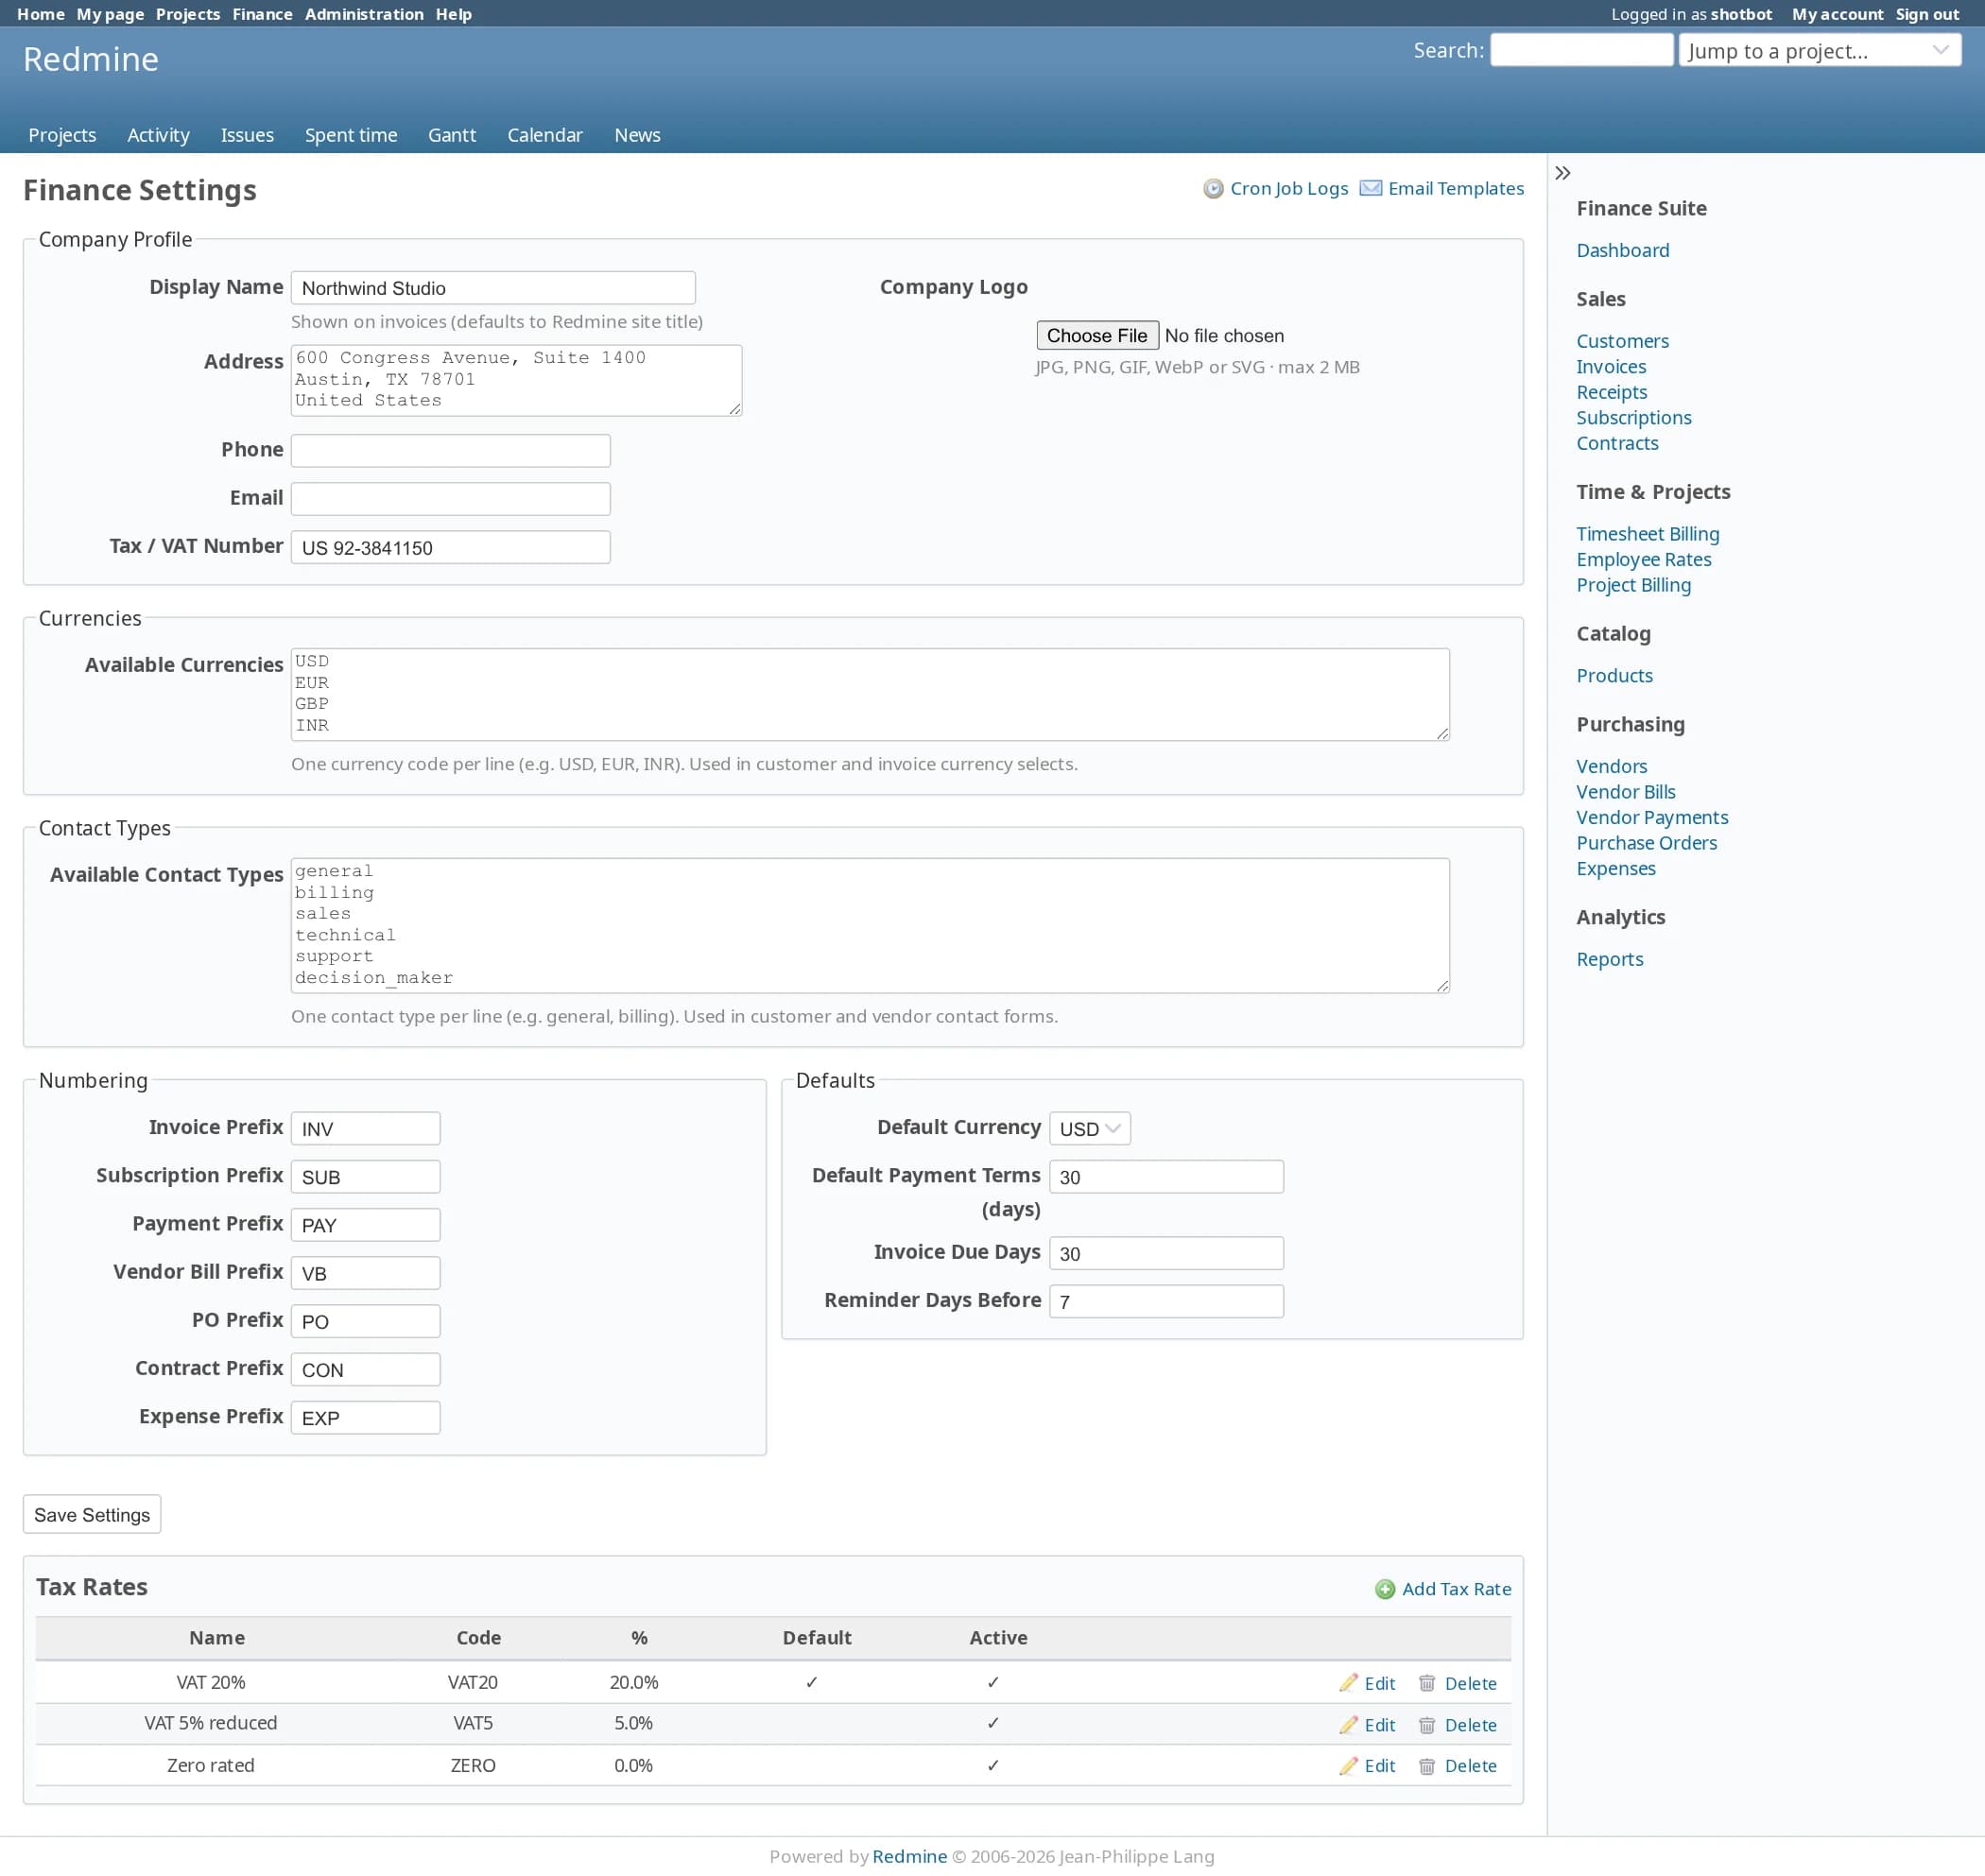Click into the Invoice Due Days field
This screenshot has width=1985, height=1876.
coord(1166,1254)
